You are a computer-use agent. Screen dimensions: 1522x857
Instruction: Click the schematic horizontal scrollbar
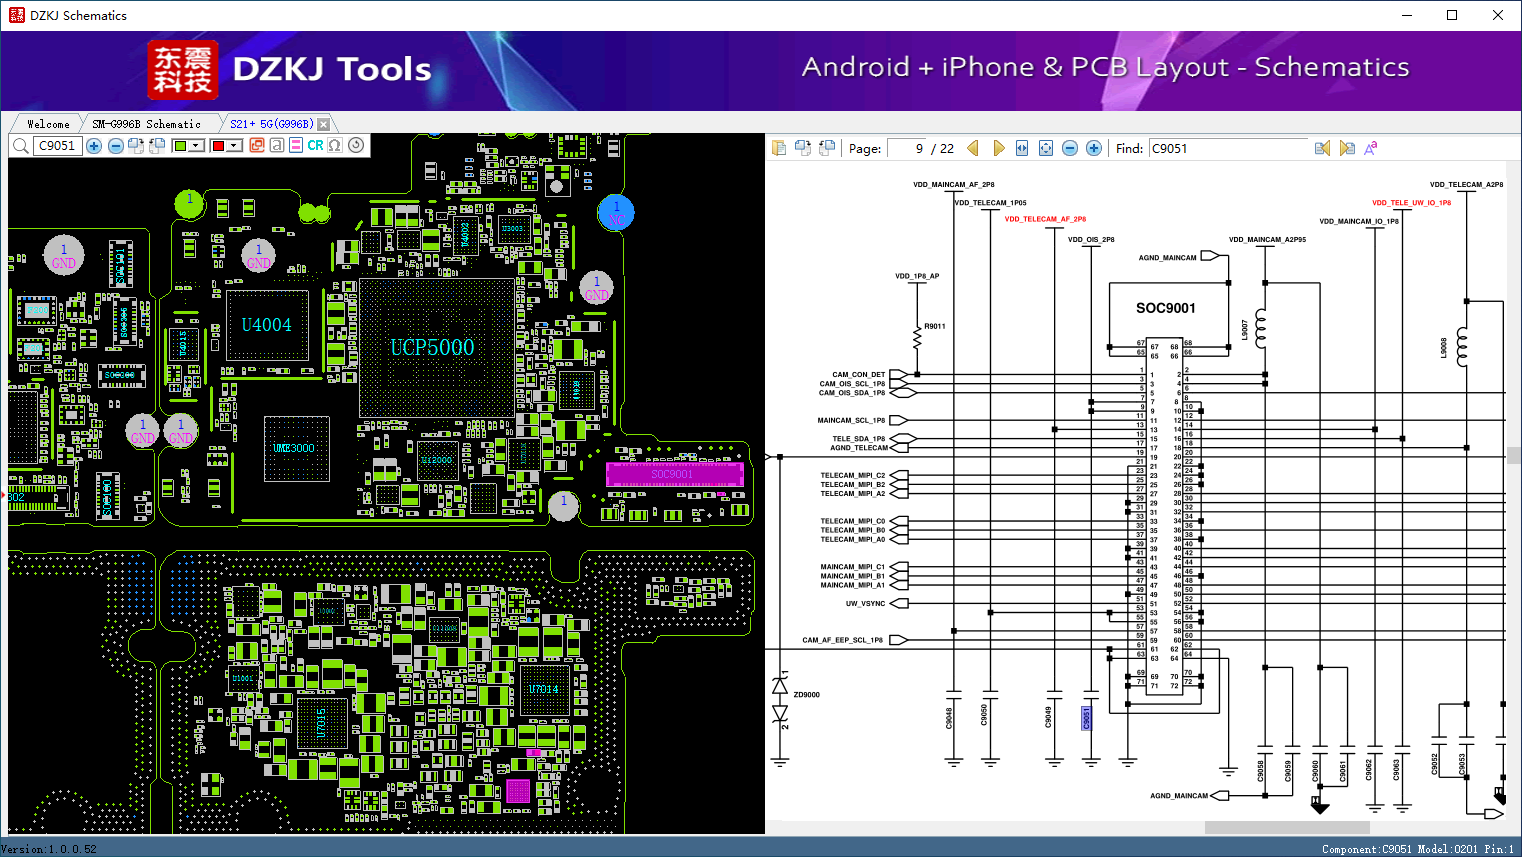(1286, 827)
